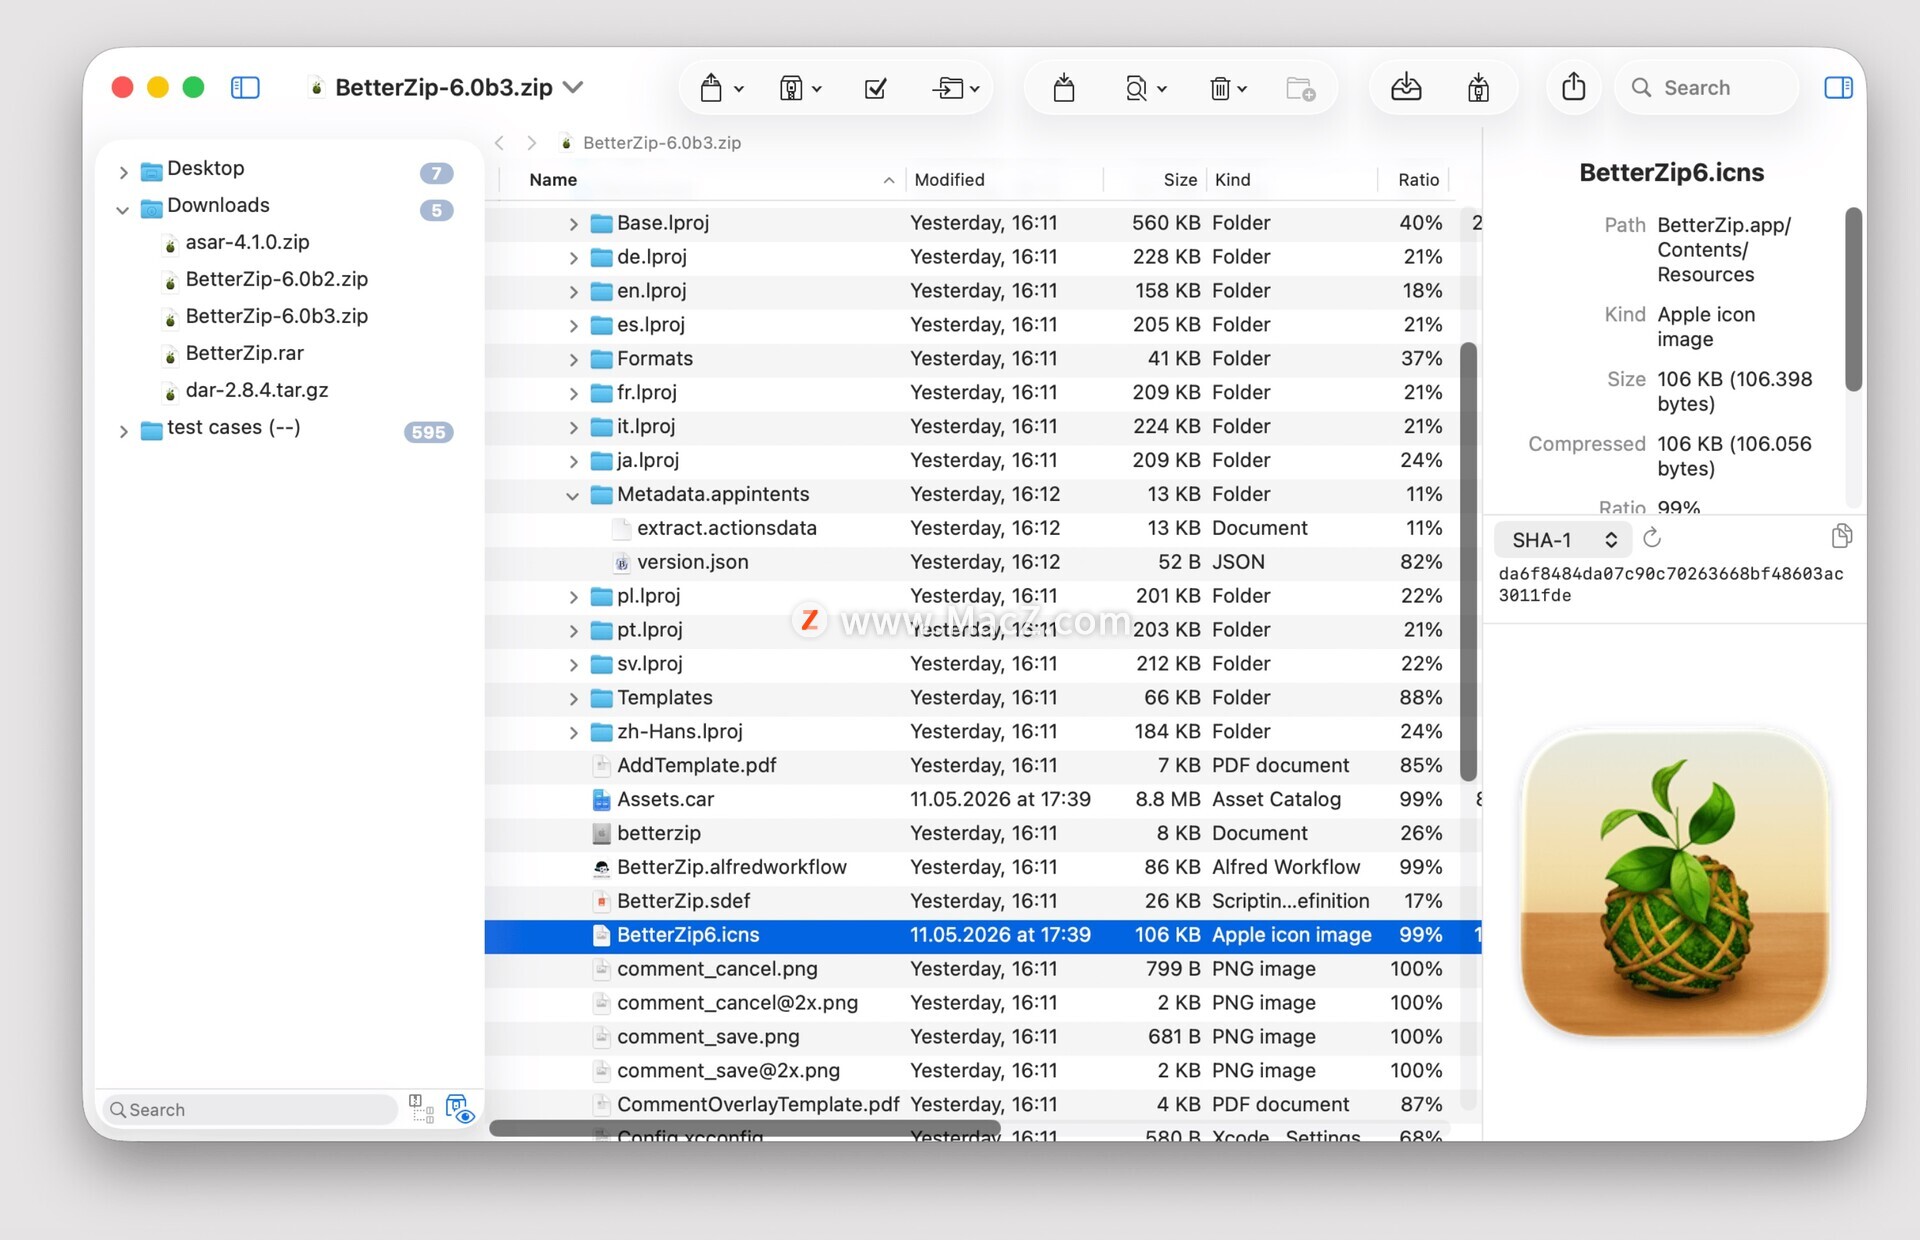1920x1240 pixels.
Task: Click the New Folder toolbar icon
Action: [1300, 89]
